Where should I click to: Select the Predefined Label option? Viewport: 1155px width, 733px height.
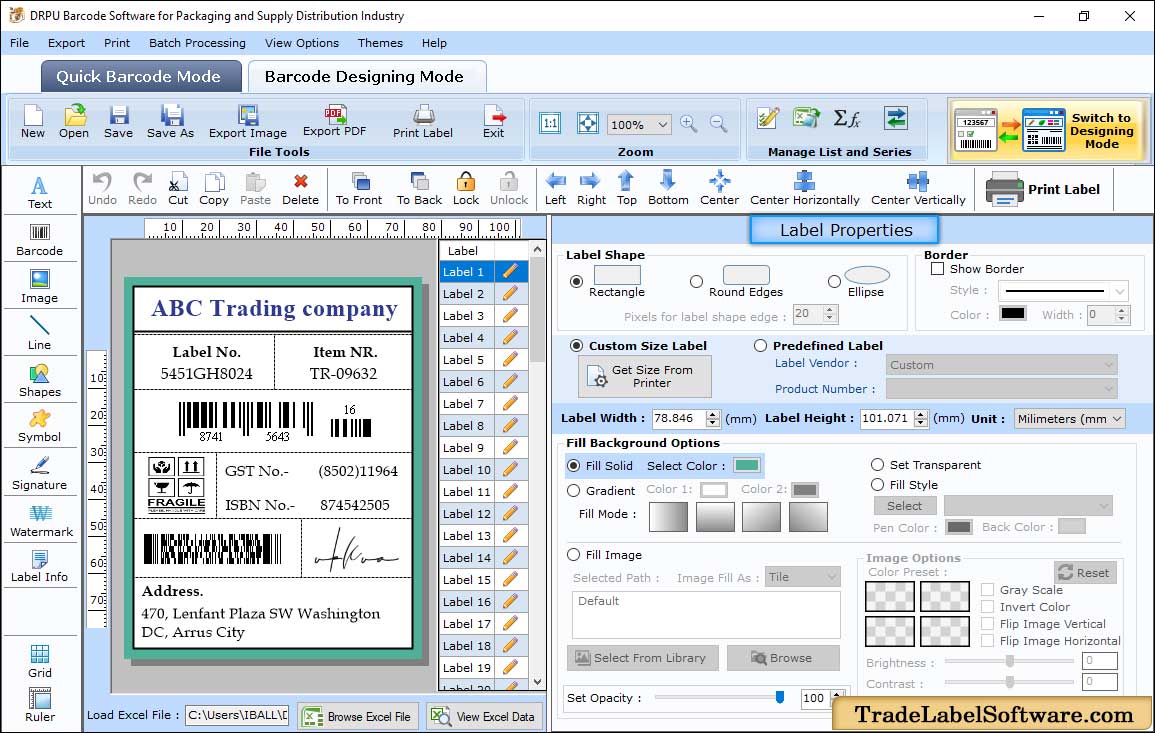pyautogui.click(x=760, y=346)
